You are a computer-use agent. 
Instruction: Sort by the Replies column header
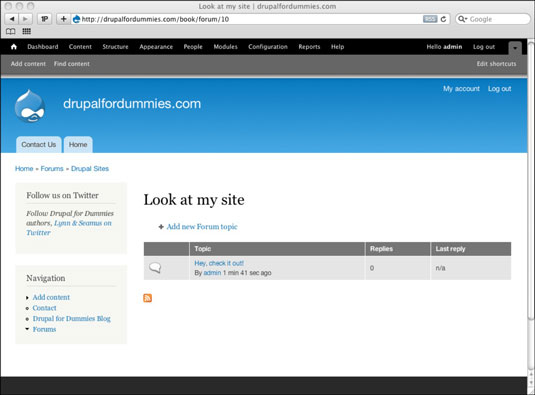tap(381, 249)
